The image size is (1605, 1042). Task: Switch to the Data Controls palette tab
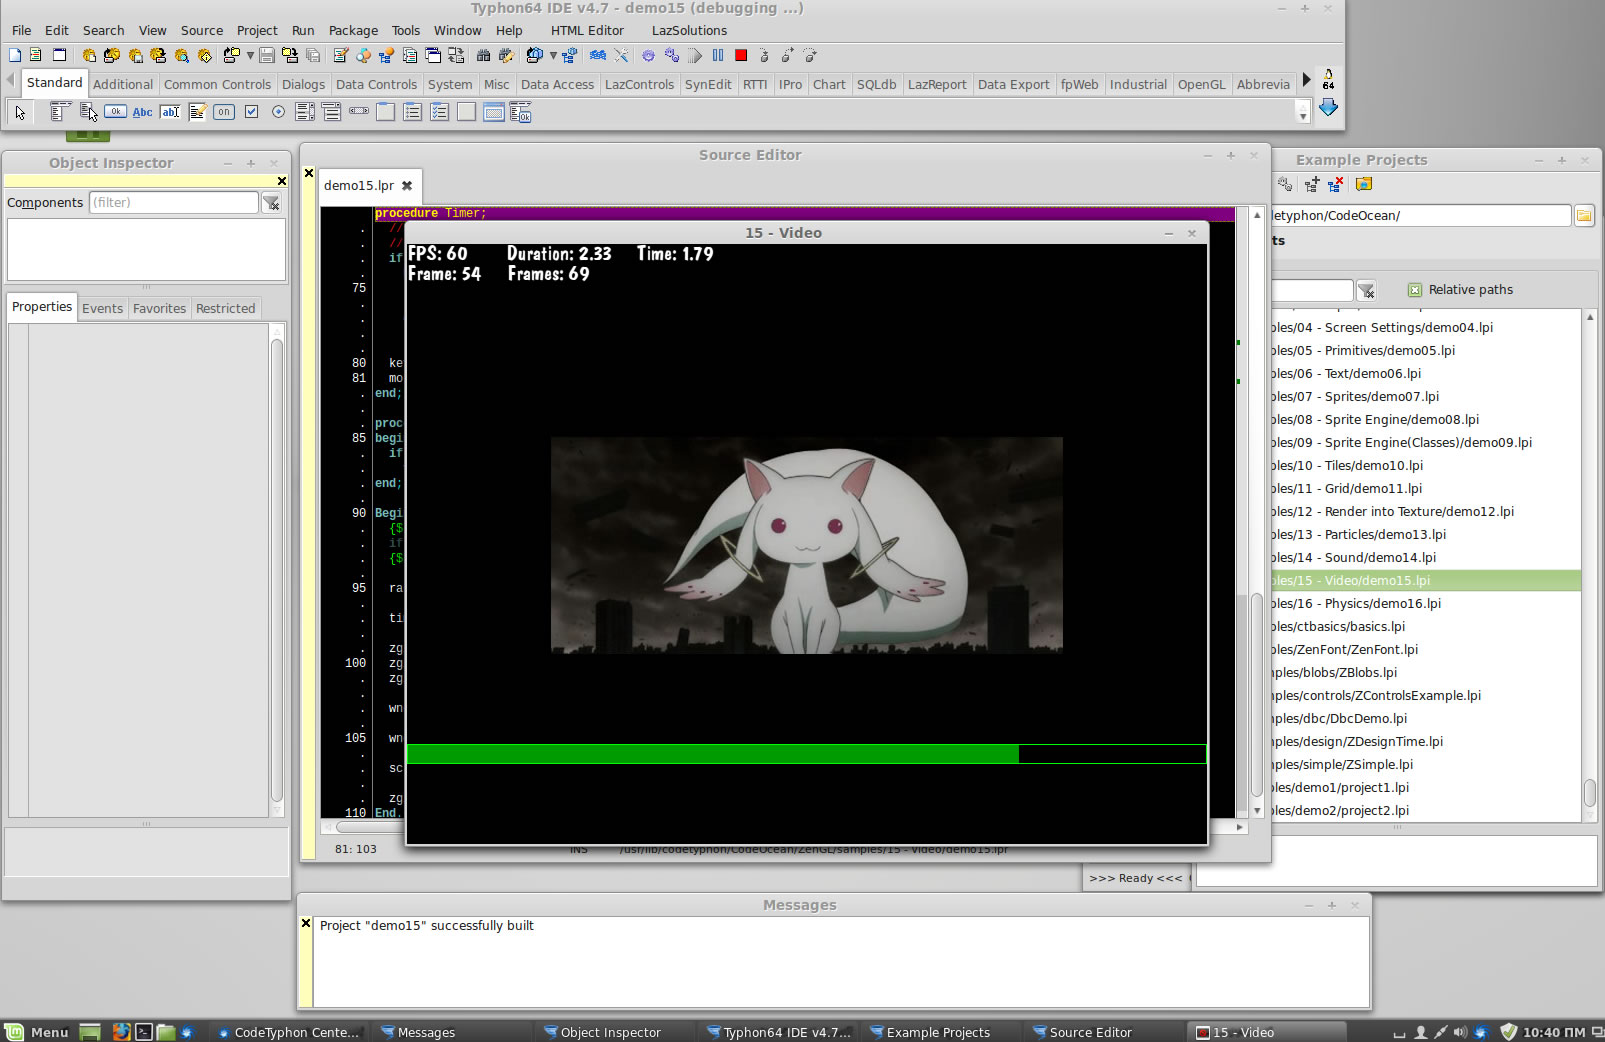click(376, 85)
